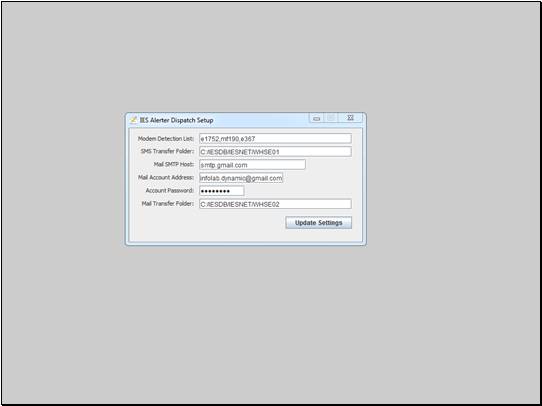This screenshot has height=406, width=542.
Task: Click the "Modem Detection List:" label
Action: click(166, 139)
